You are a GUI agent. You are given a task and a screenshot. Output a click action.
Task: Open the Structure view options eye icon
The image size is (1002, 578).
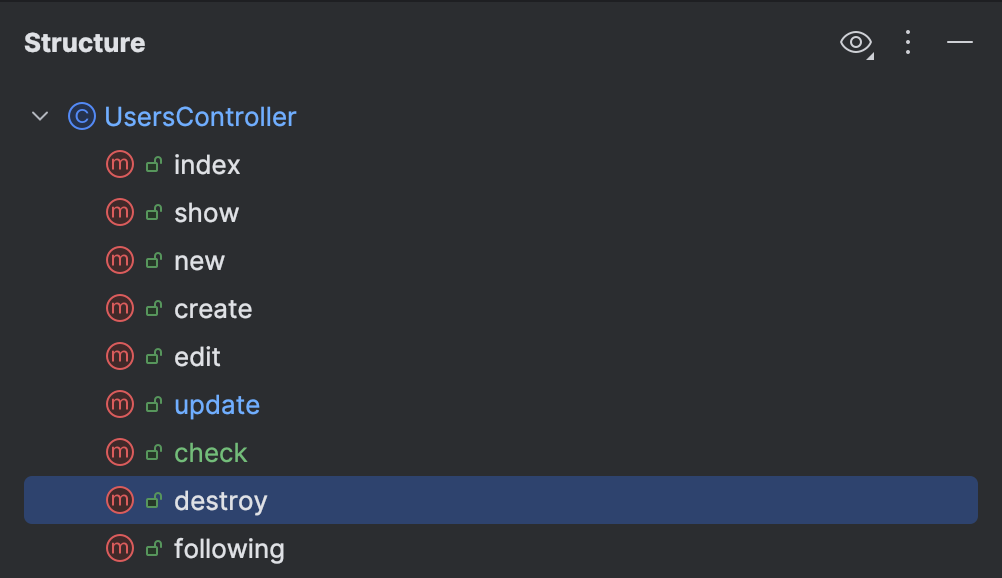pyautogui.click(x=856, y=42)
